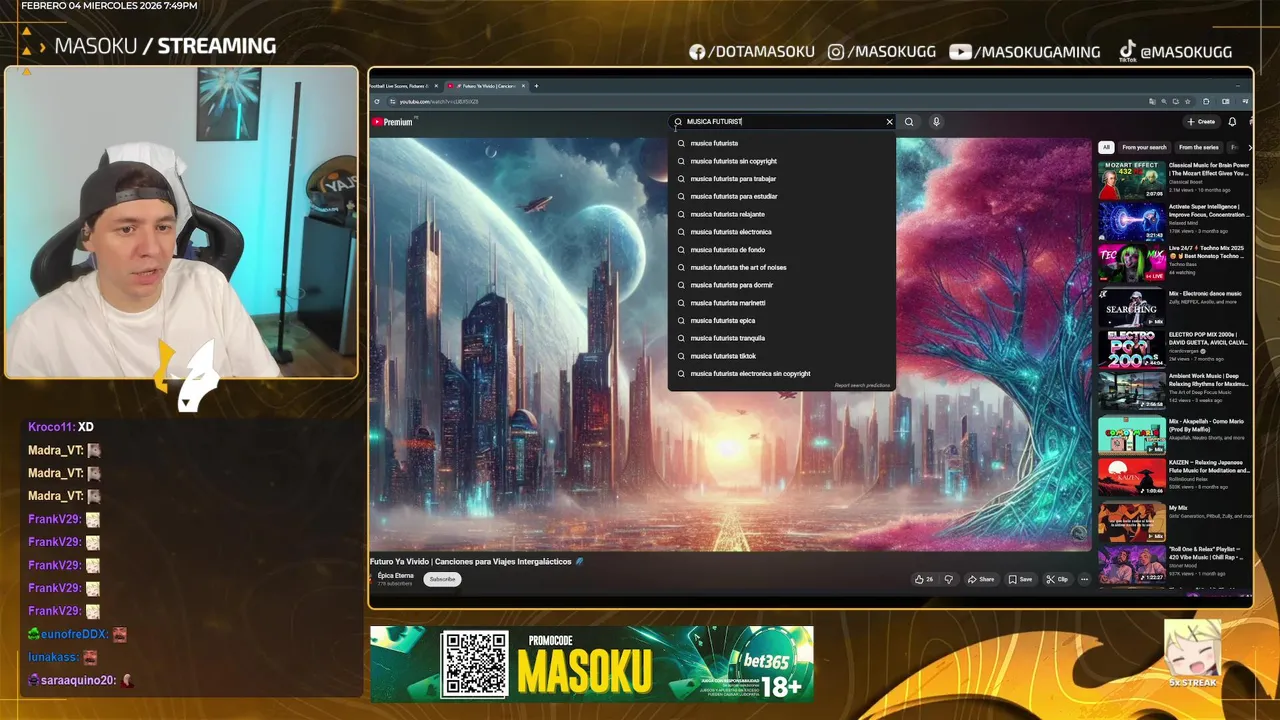Image resolution: width=1280 pixels, height=720 pixels.
Task: Click into the YouTube search field
Action: (x=780, y=122)
